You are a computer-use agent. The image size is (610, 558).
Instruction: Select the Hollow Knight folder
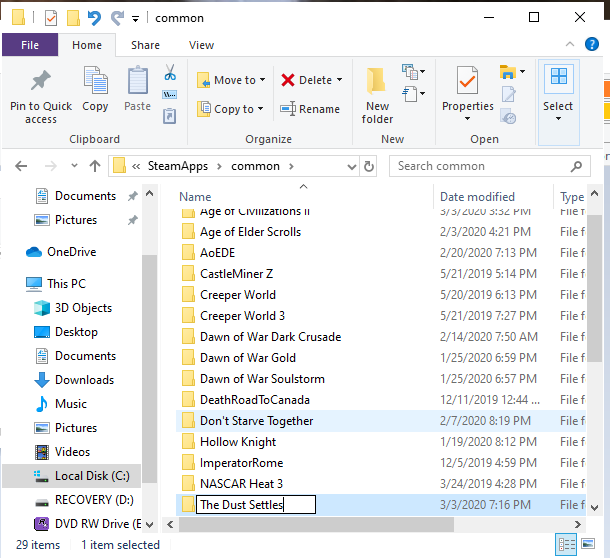tap(381, 442)
